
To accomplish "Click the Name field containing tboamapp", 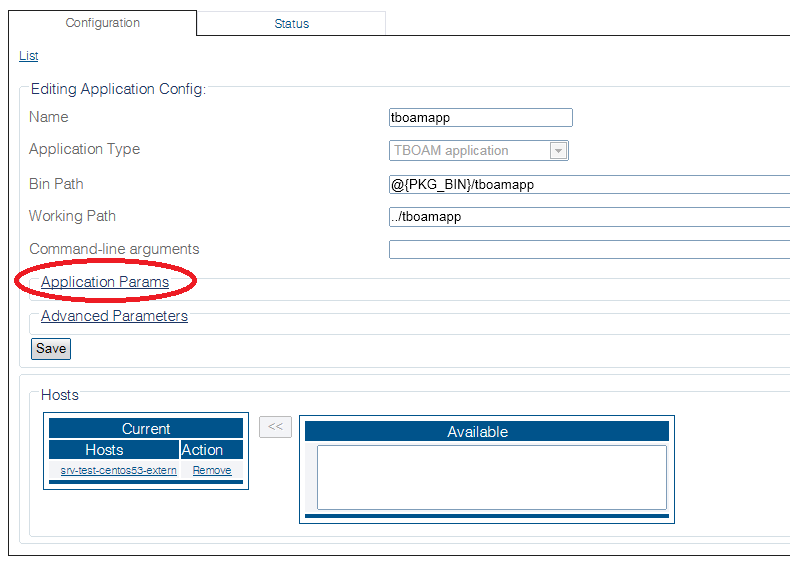I will pos(480,117).
